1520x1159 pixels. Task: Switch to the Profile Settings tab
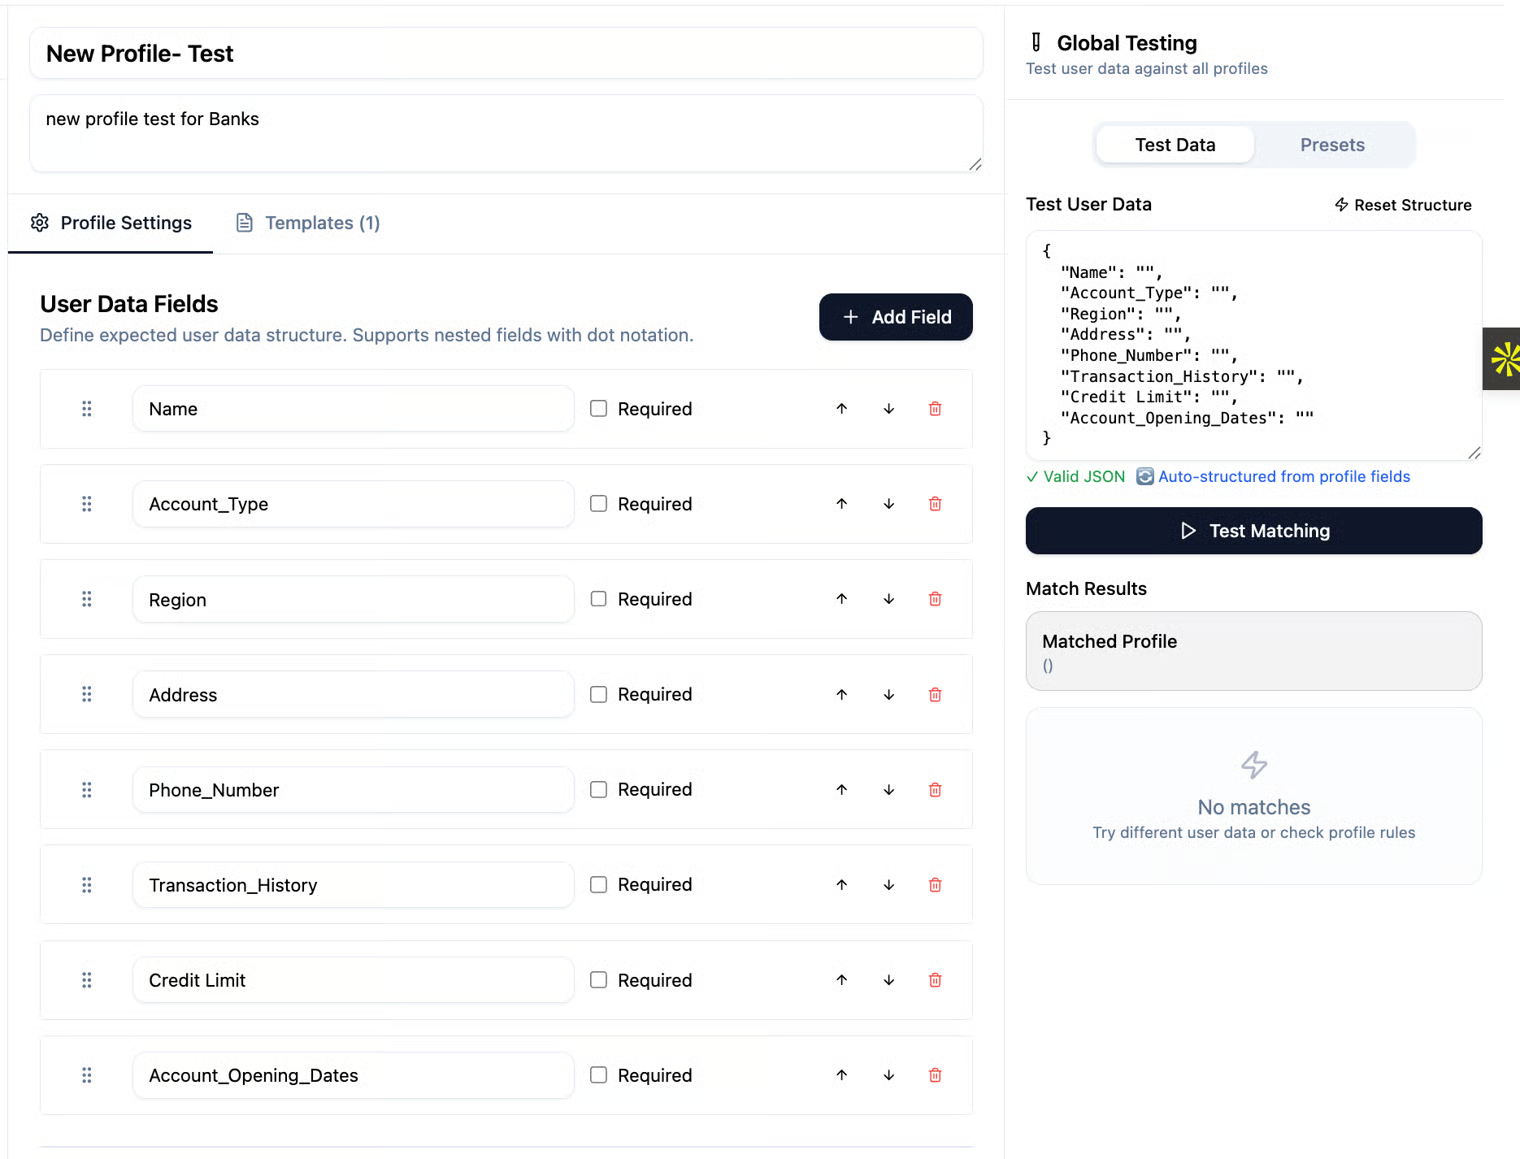[111, 223]
